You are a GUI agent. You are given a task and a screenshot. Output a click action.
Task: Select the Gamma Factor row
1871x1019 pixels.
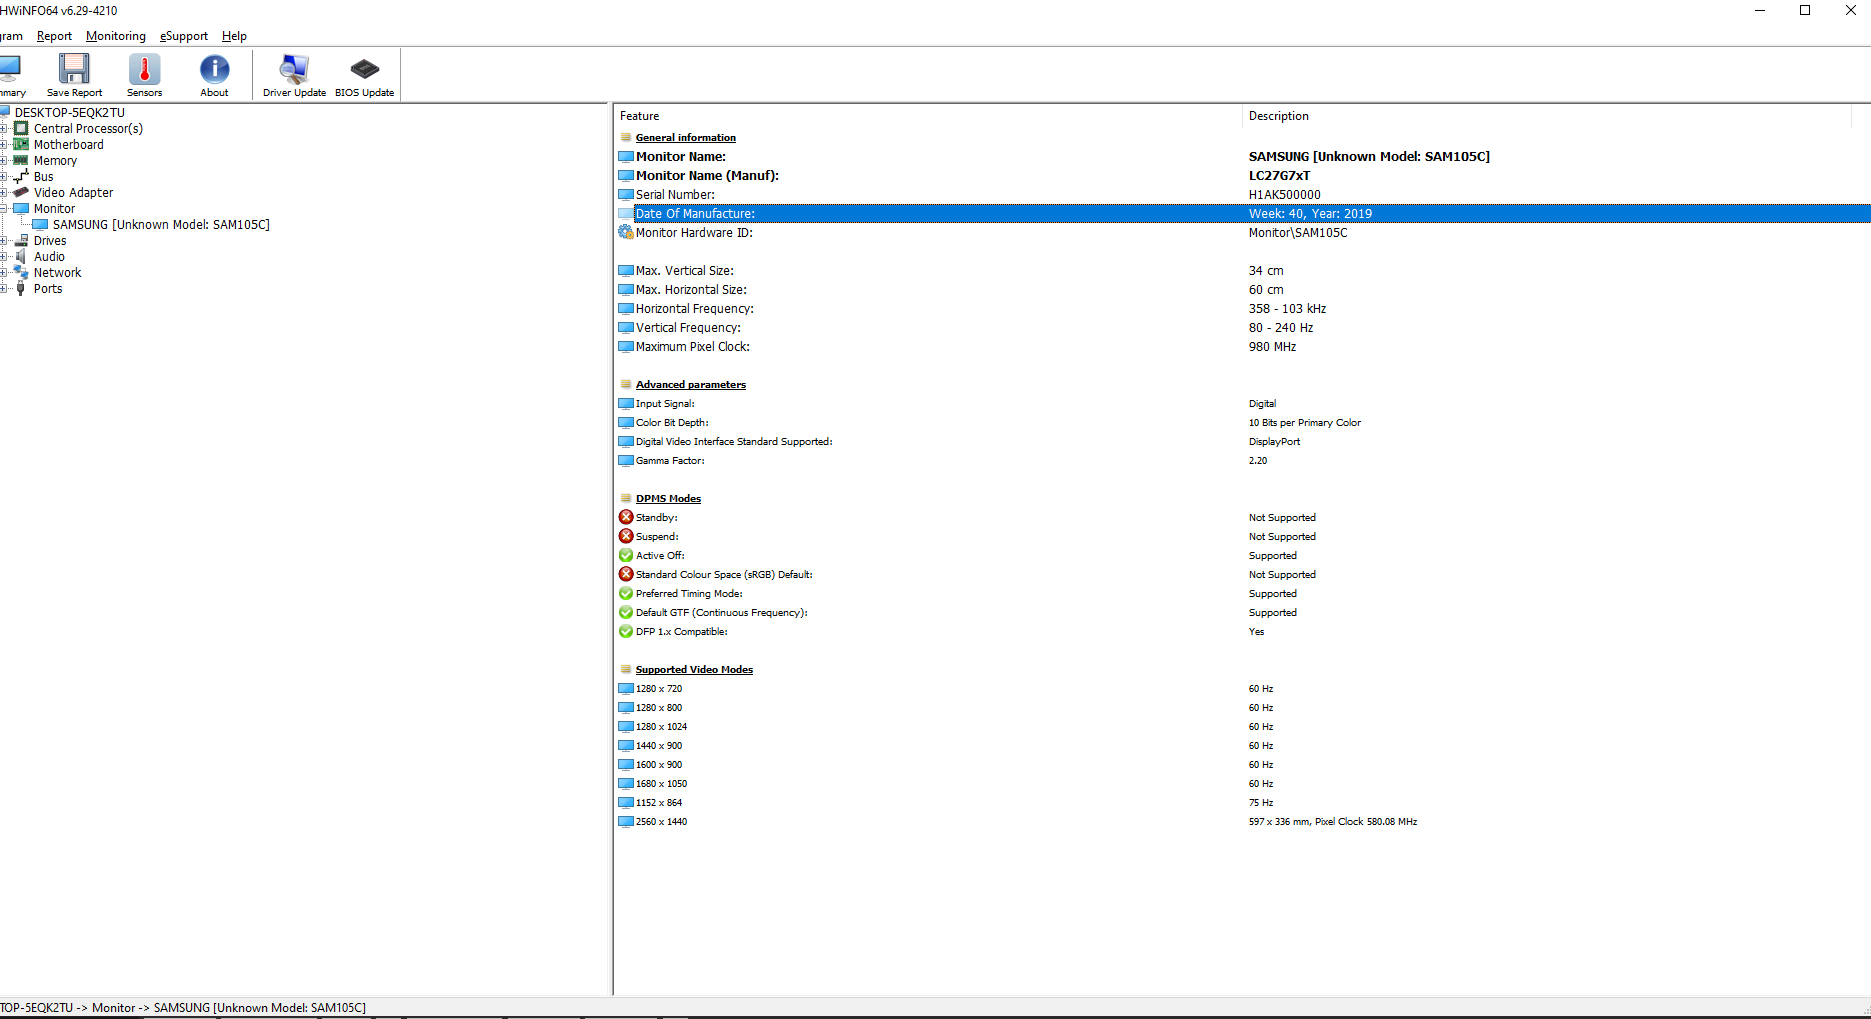coord(1242,460)
